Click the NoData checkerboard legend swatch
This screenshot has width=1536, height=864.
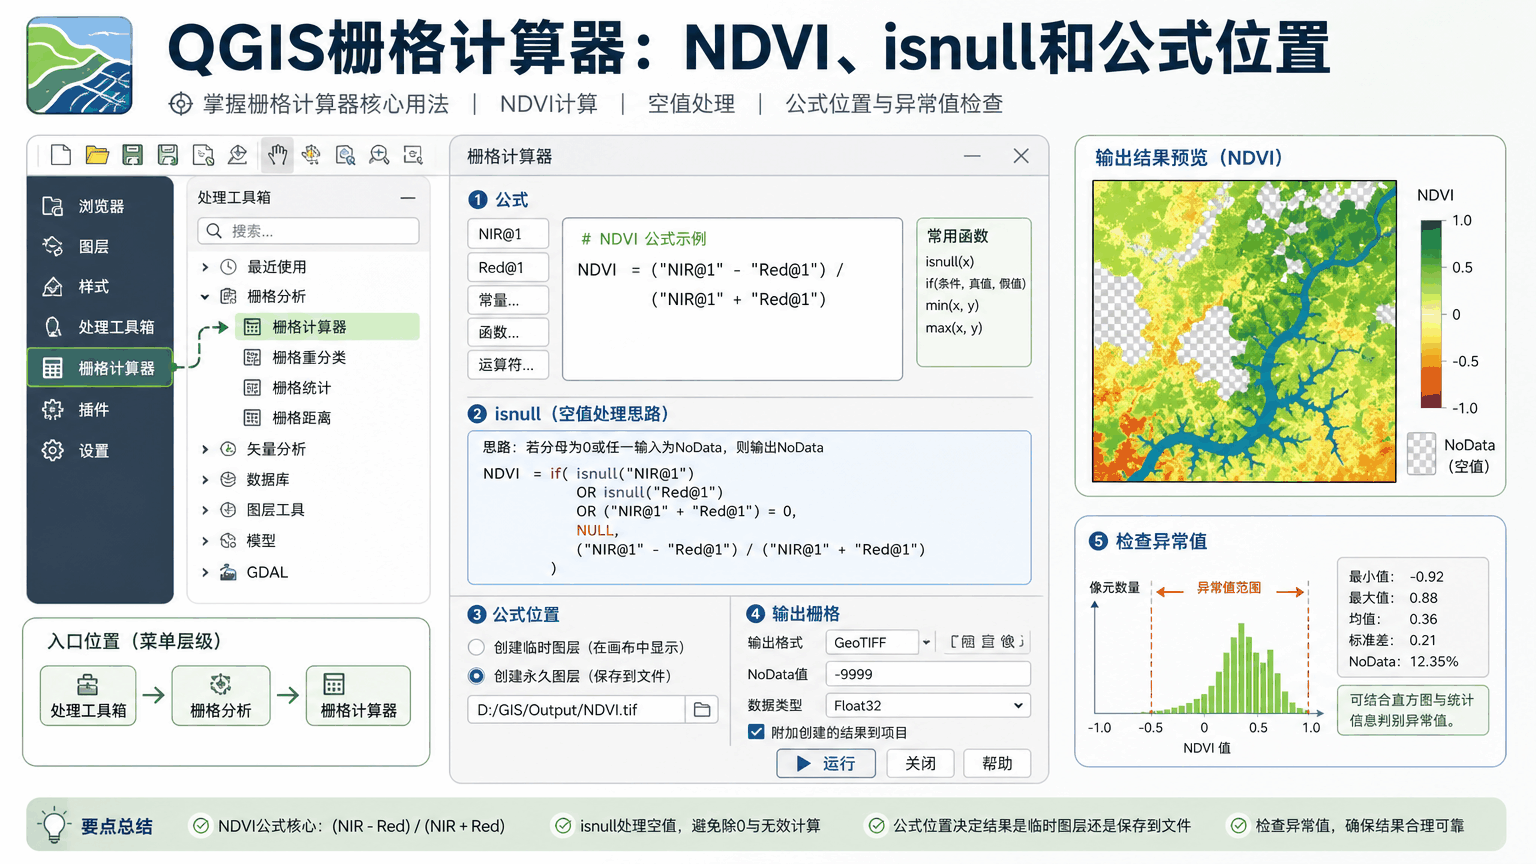[x=1421, y=454]
